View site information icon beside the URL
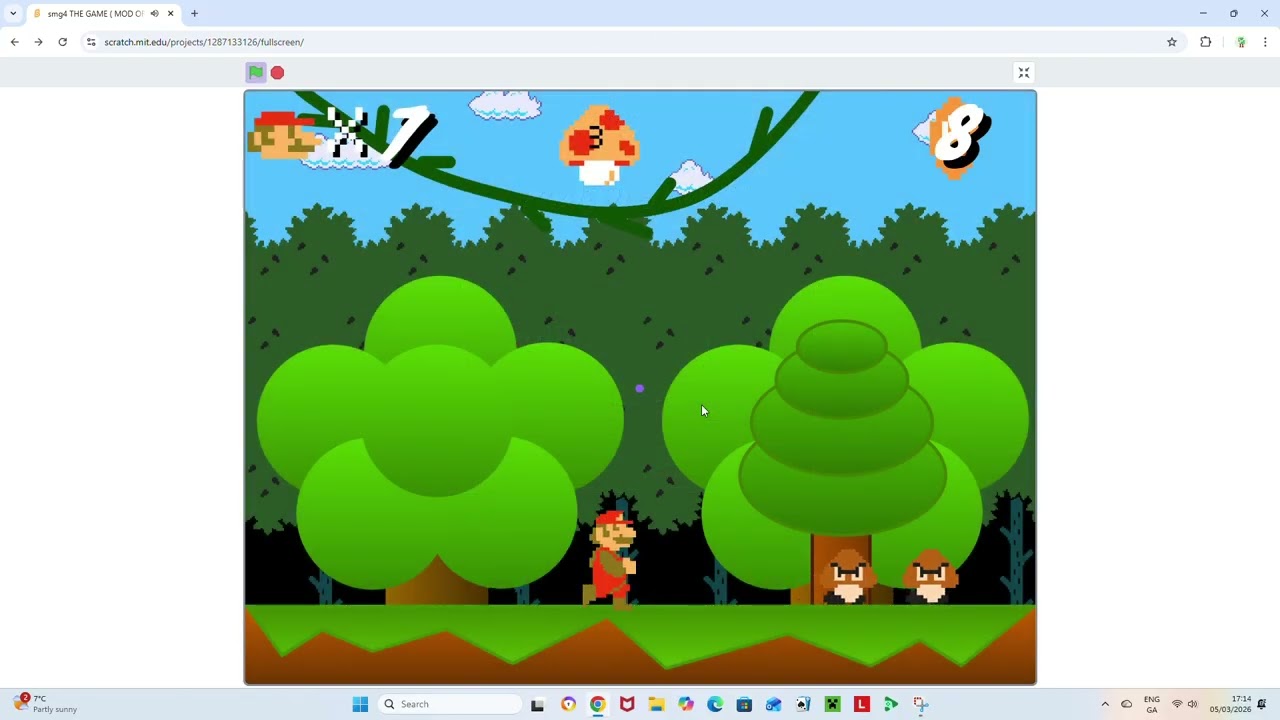The height and width of the screenshot is (720, 1280). 91,42
